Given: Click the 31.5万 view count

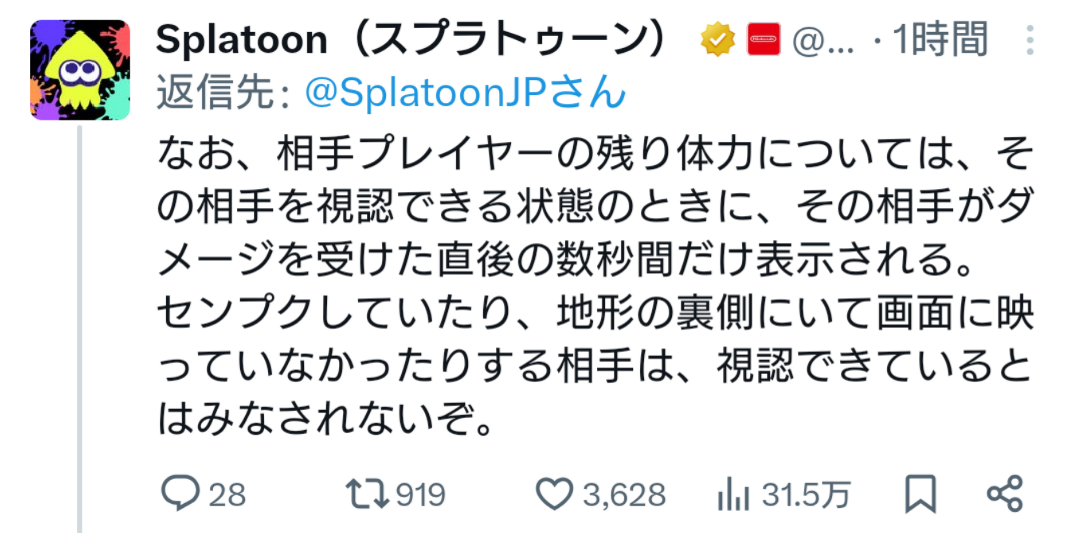Looking at the screenshot, I should (805, 494).
